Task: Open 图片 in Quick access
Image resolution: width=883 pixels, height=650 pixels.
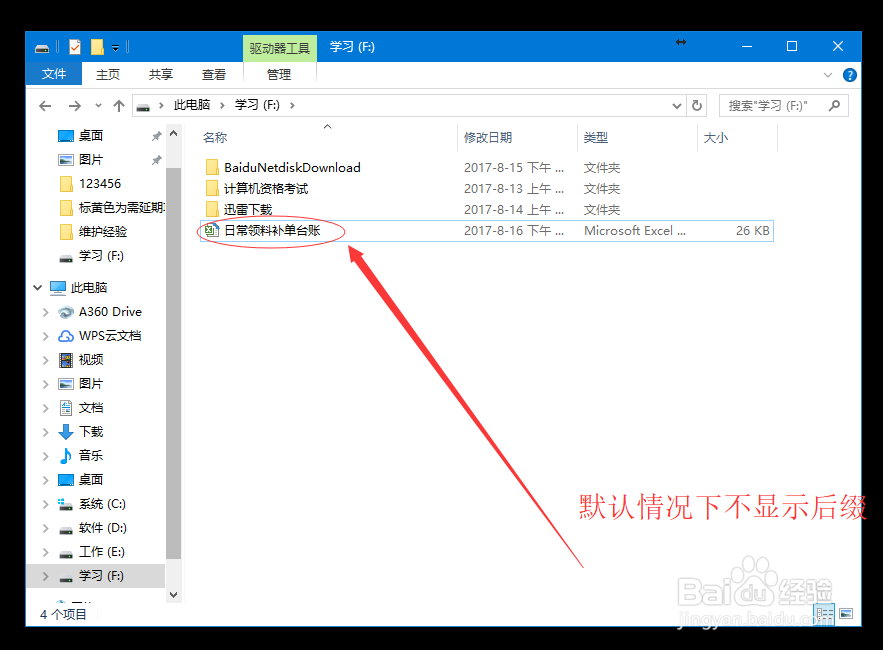Action: [x=91, y=159]
